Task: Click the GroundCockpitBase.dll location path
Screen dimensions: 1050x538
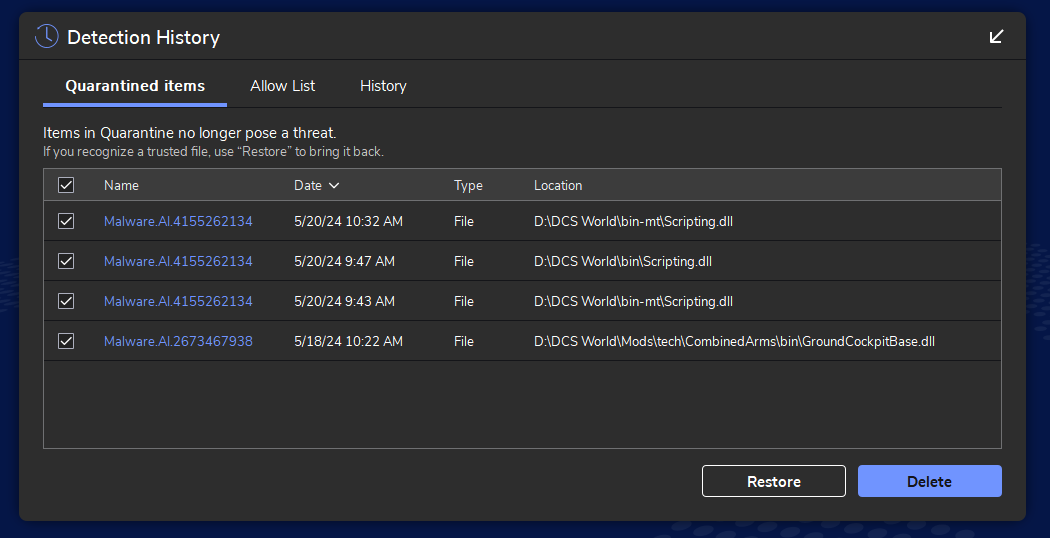Action: (734, 341)
